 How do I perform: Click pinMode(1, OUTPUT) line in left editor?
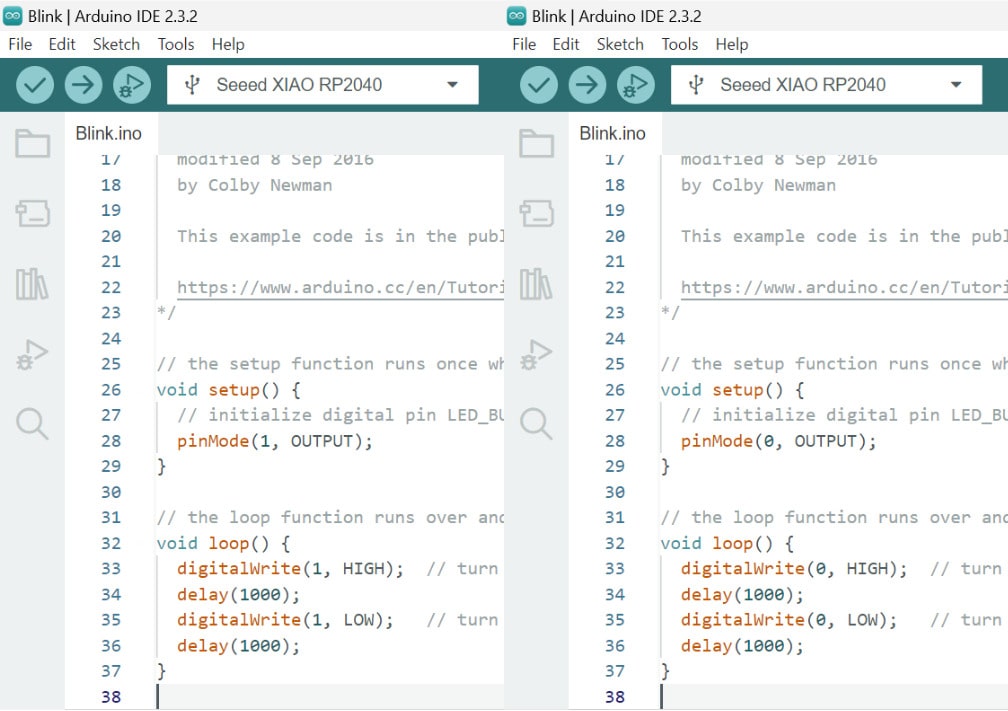(x=274, y=441)
